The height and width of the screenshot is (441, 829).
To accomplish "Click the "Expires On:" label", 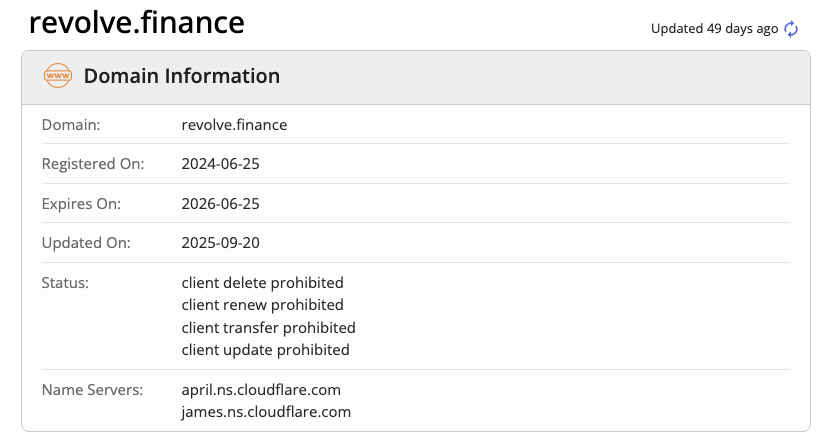I will click(81, 203).
